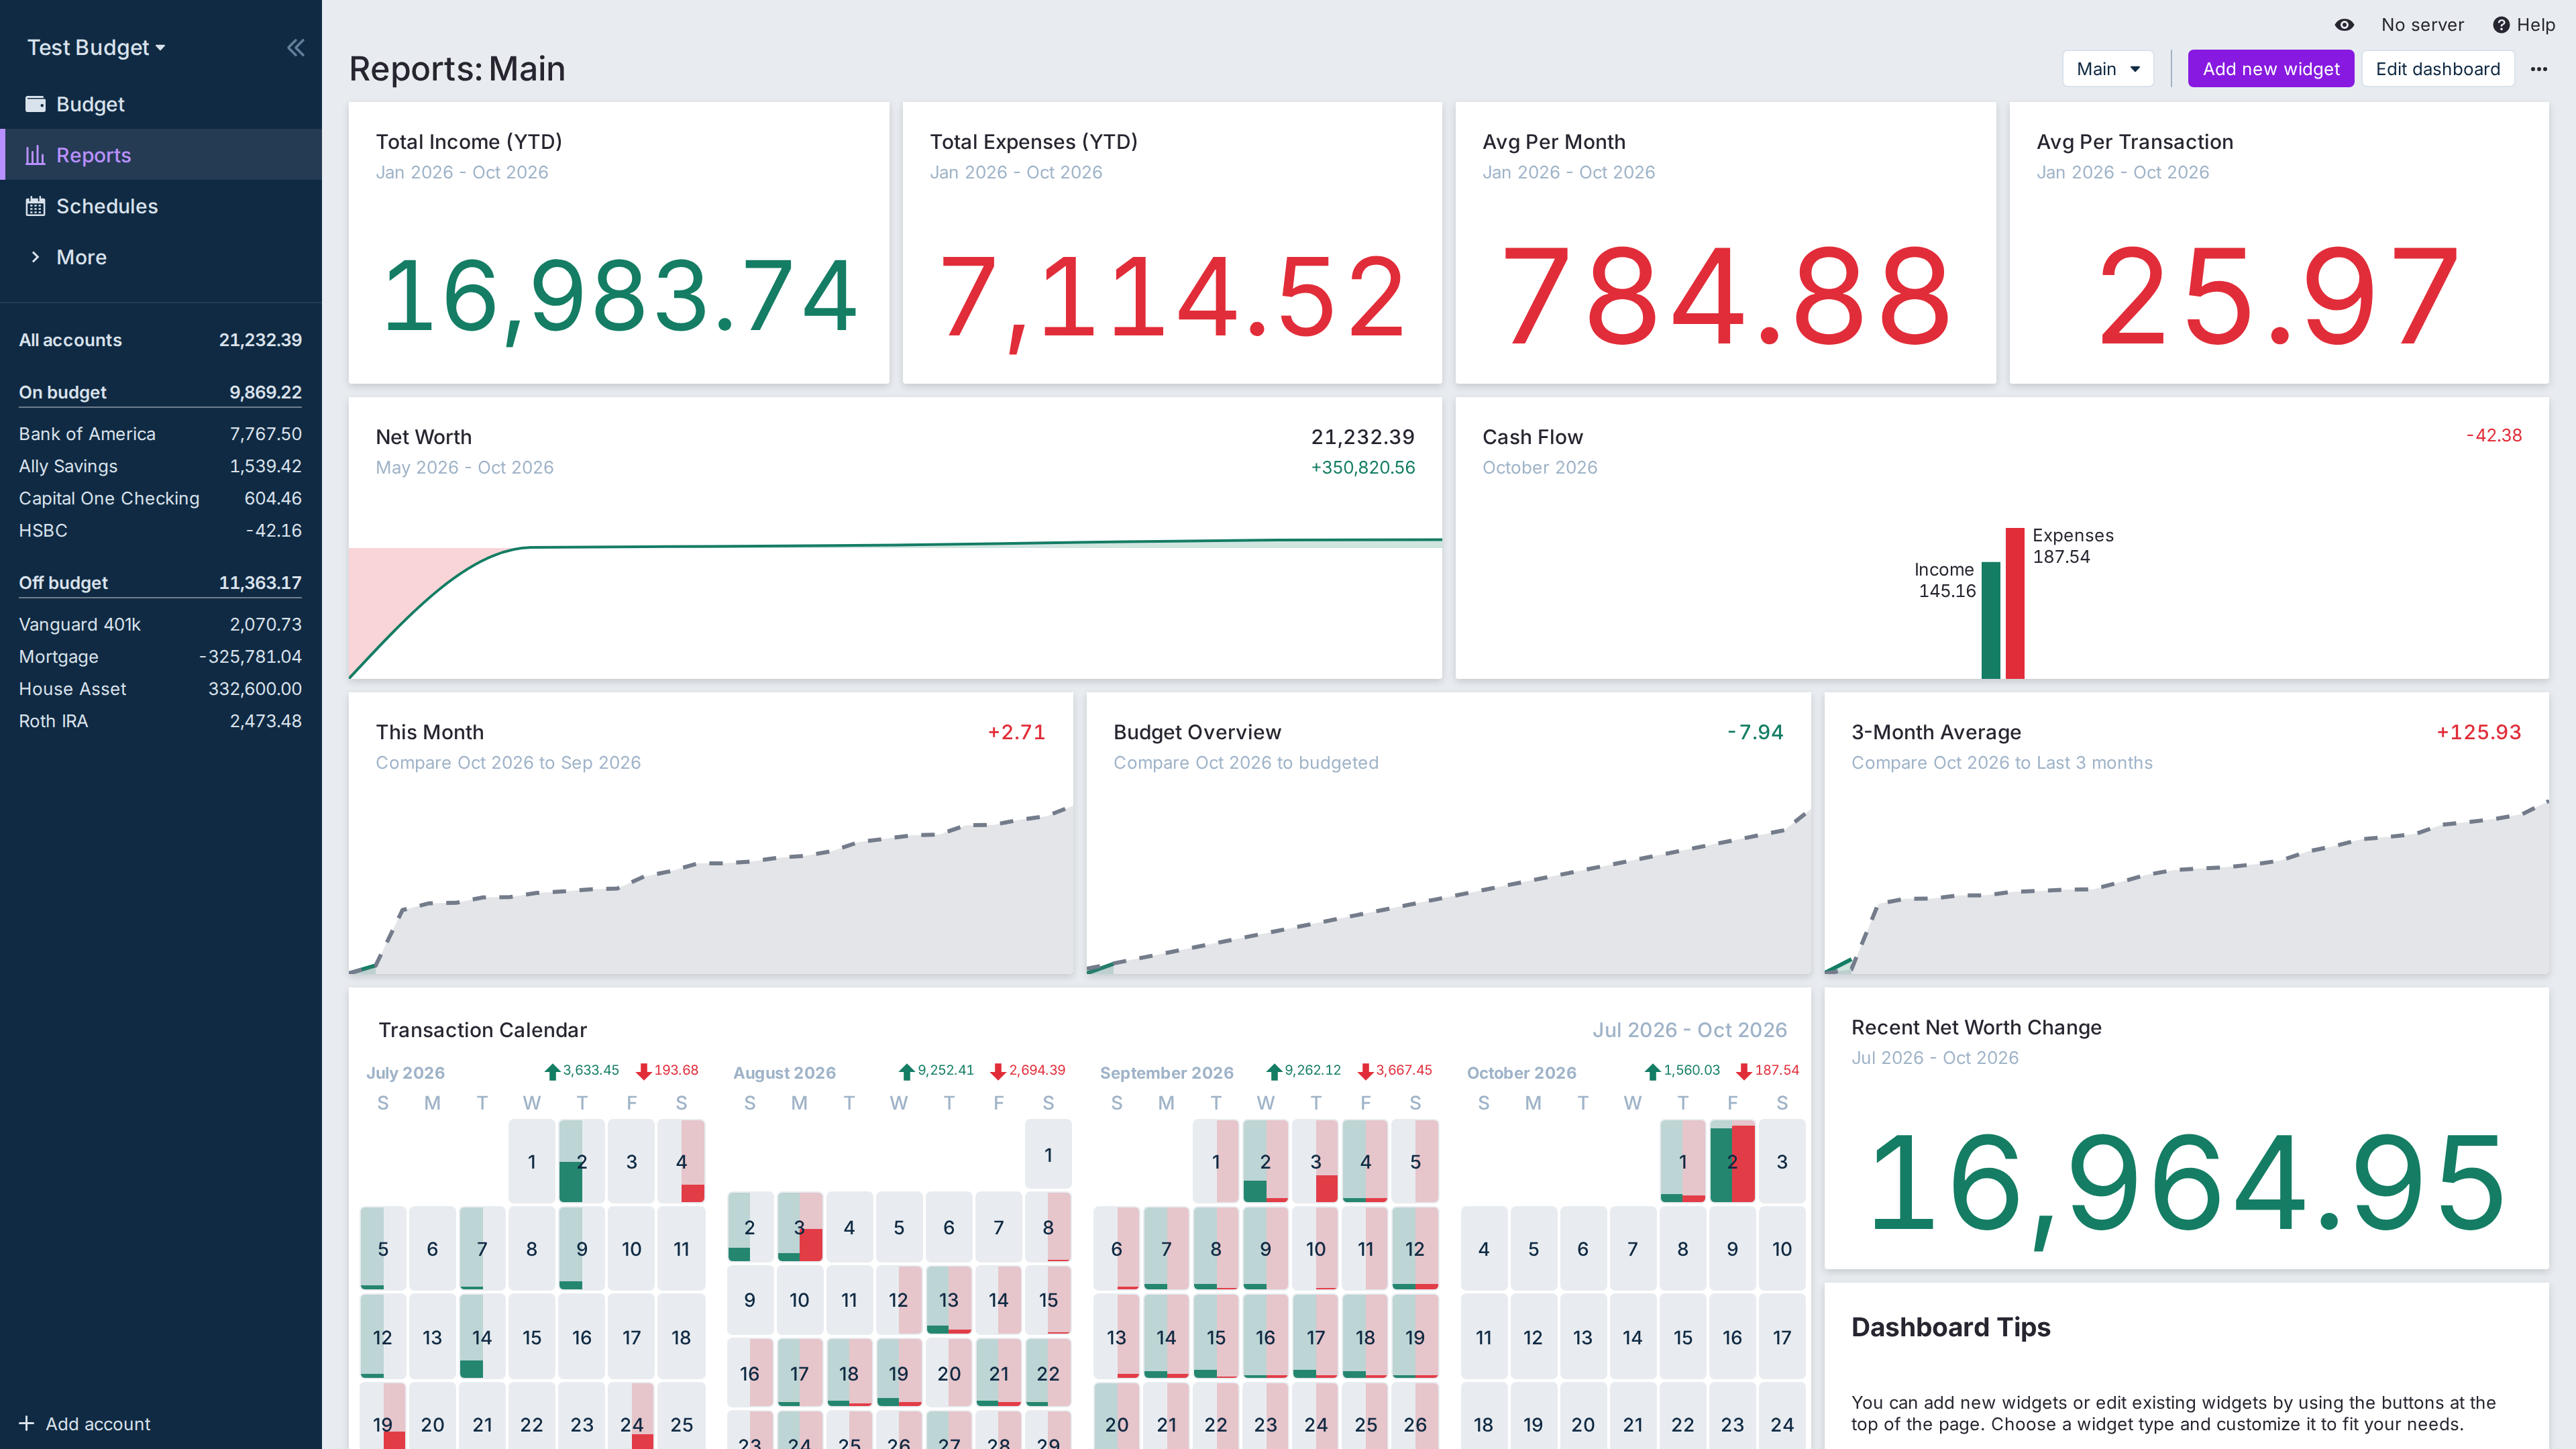Select the Ally Savings account
Image resolution: width=2576 pixels, height=1449 pixels.
(x=160, y=466)
